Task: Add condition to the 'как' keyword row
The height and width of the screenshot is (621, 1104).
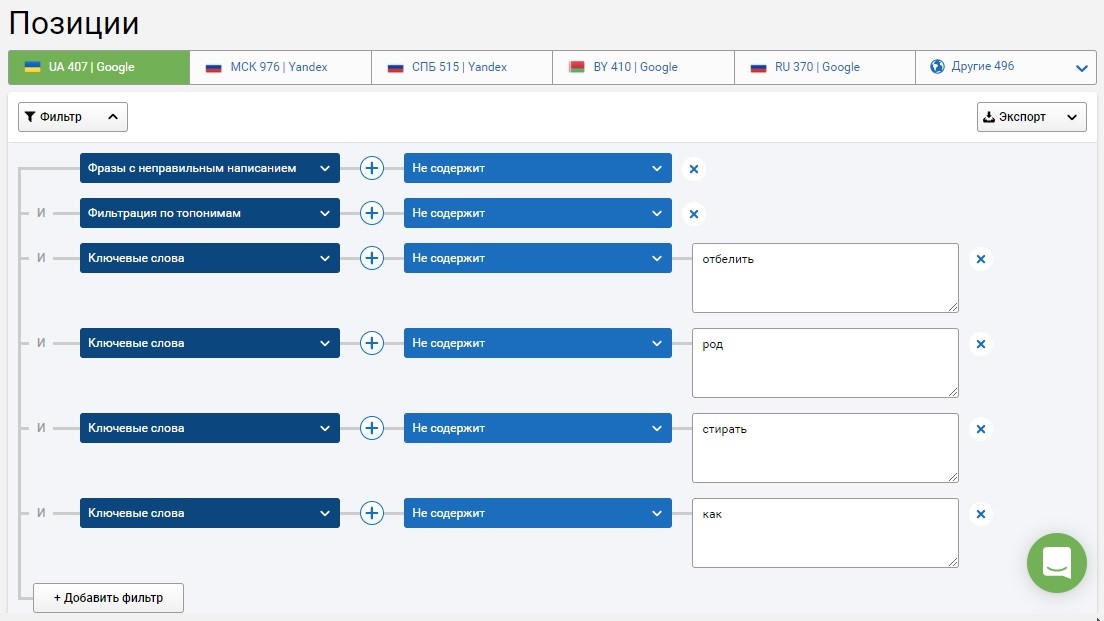Action: [372, 513]
